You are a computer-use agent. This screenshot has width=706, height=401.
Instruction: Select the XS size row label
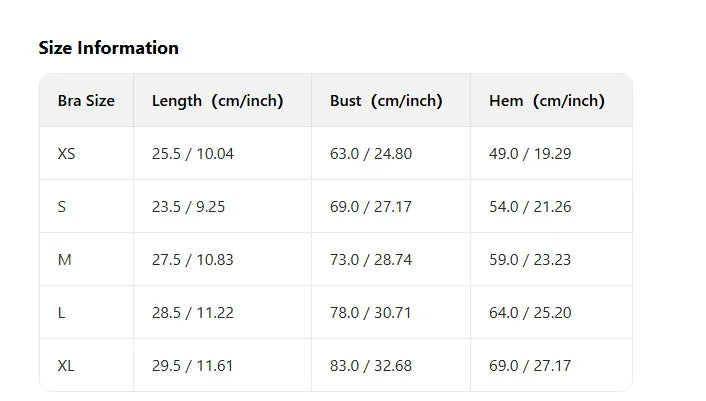66,154
